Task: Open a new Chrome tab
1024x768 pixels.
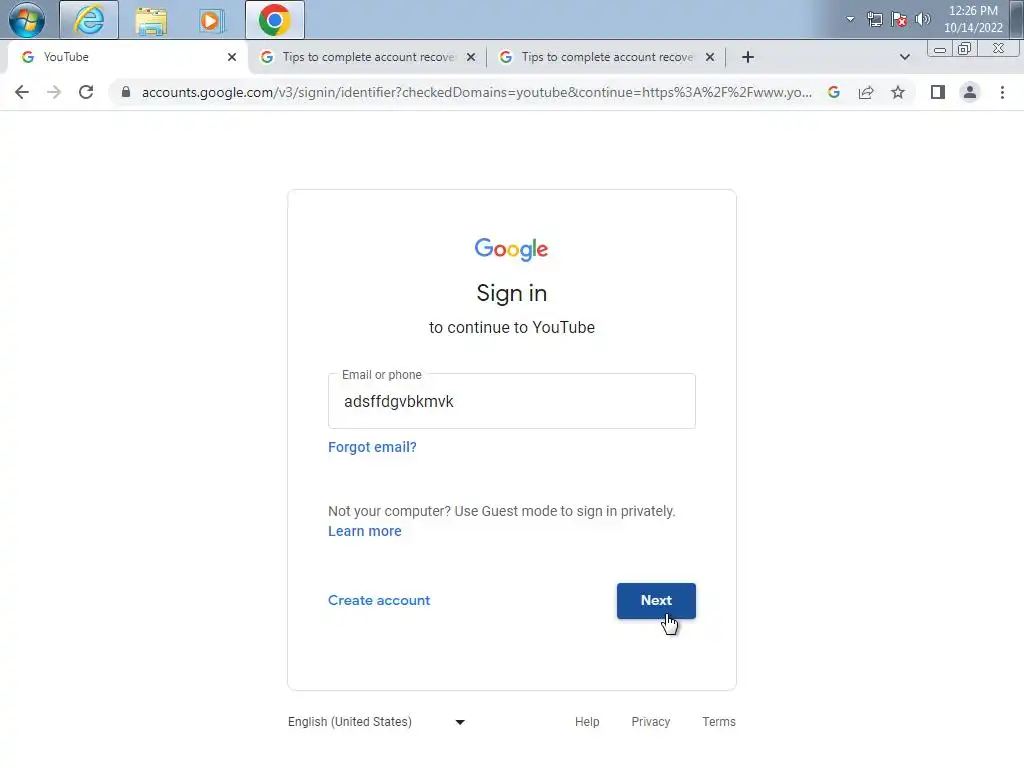Action: 748,57
